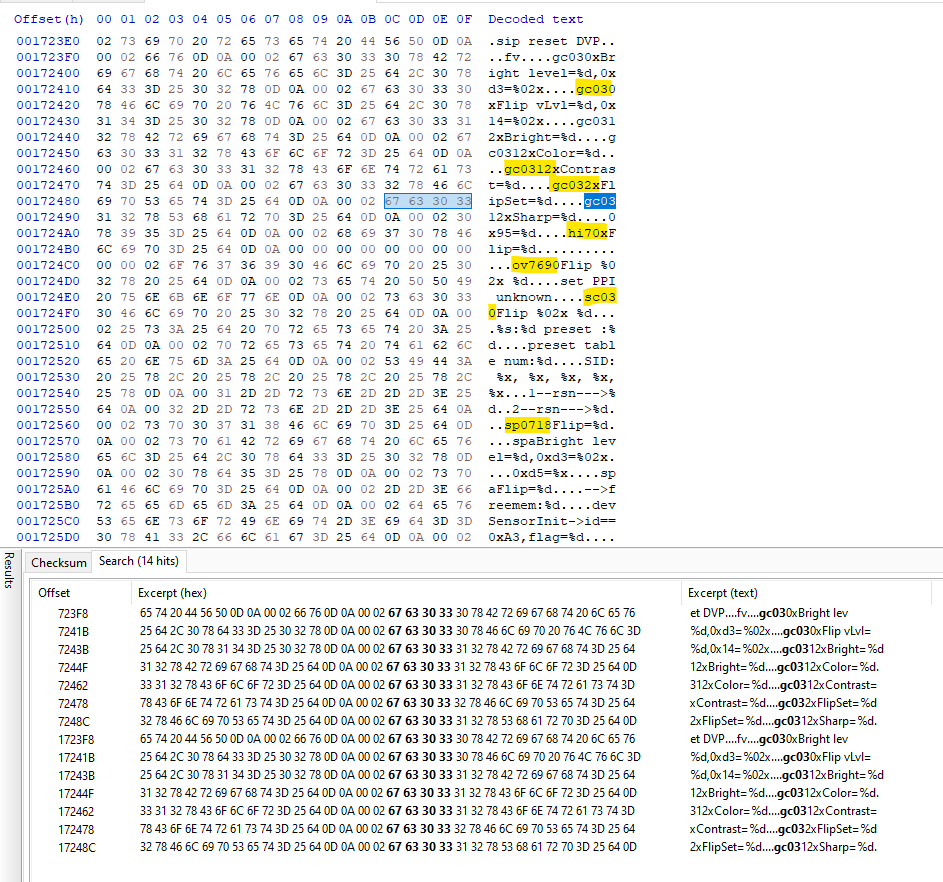Image resolution: width=943 pixels, height=882 pixels.
Task: Click hex row offset 00172560
Action: click(x=48, y=425)
